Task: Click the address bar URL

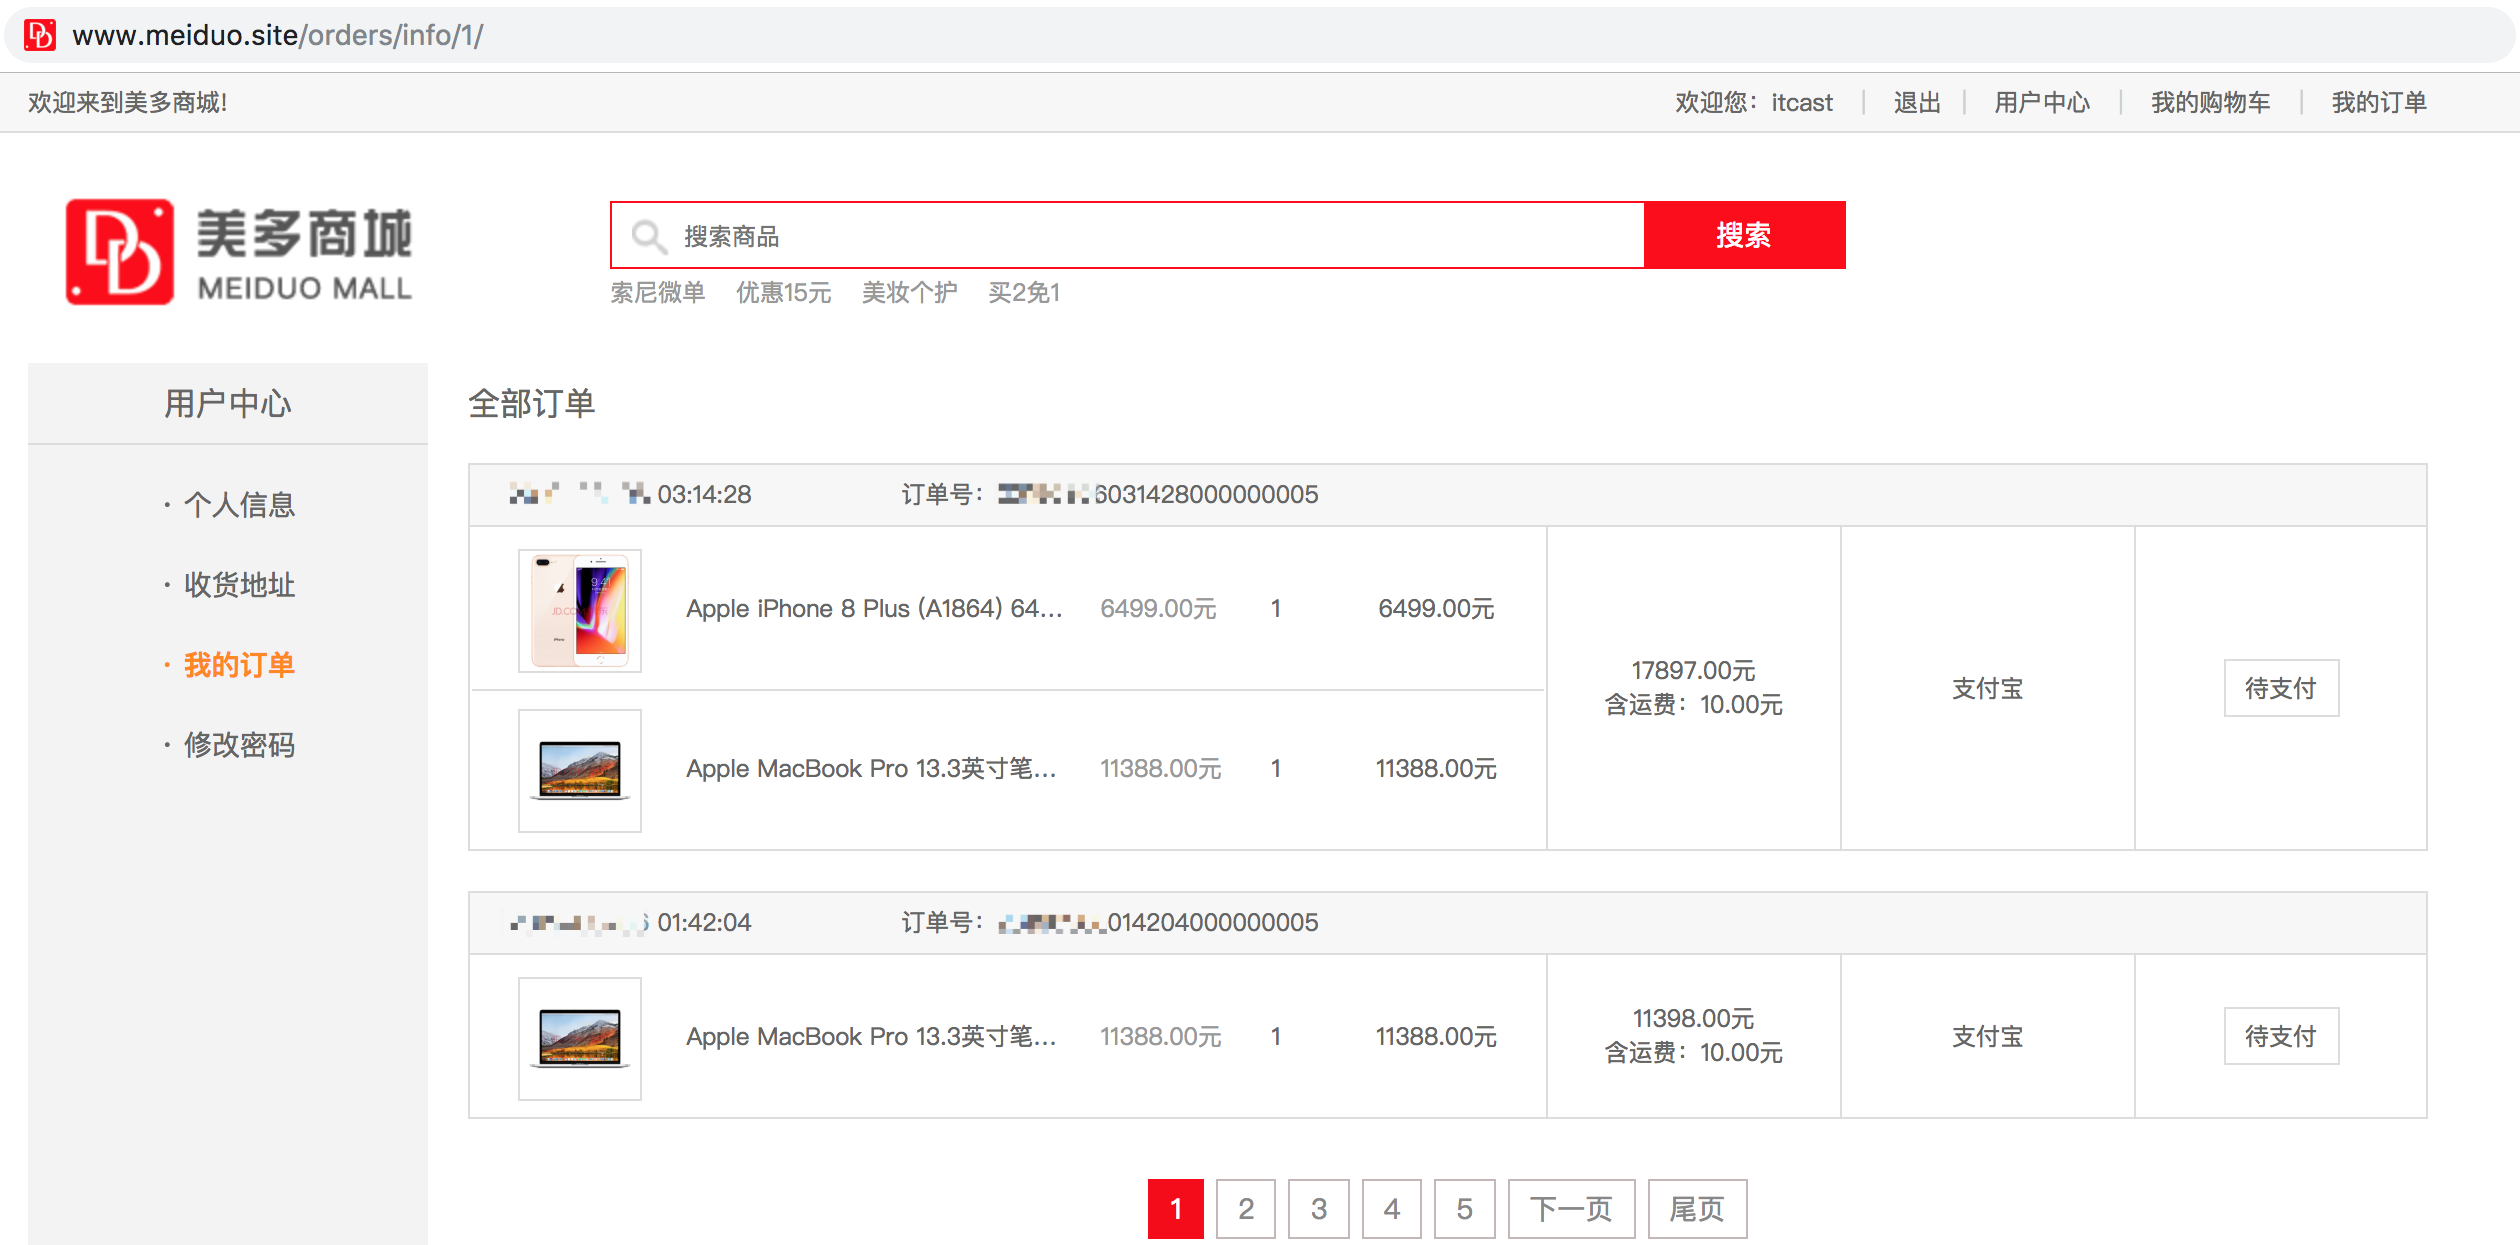Action: point(278,35)
